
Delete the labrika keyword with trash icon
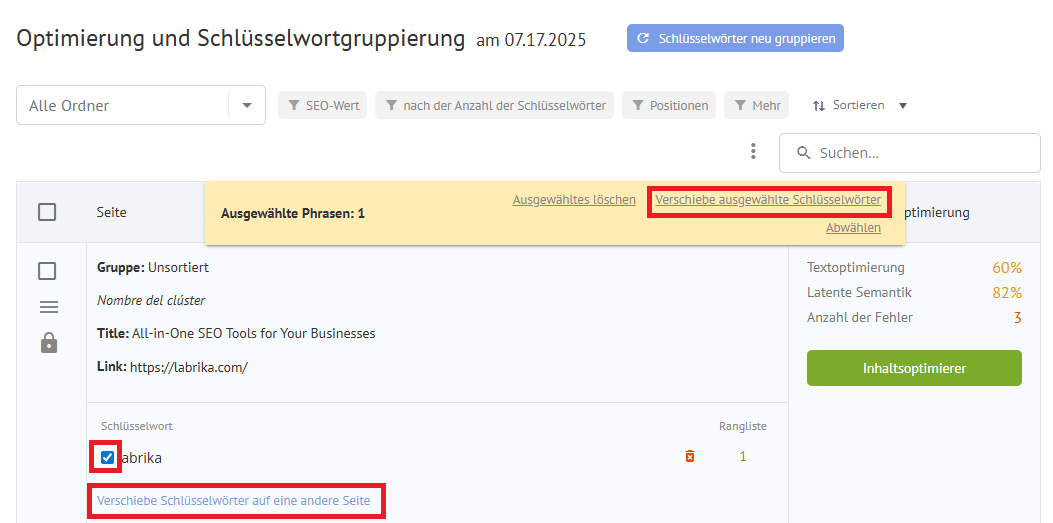(689, 457)
